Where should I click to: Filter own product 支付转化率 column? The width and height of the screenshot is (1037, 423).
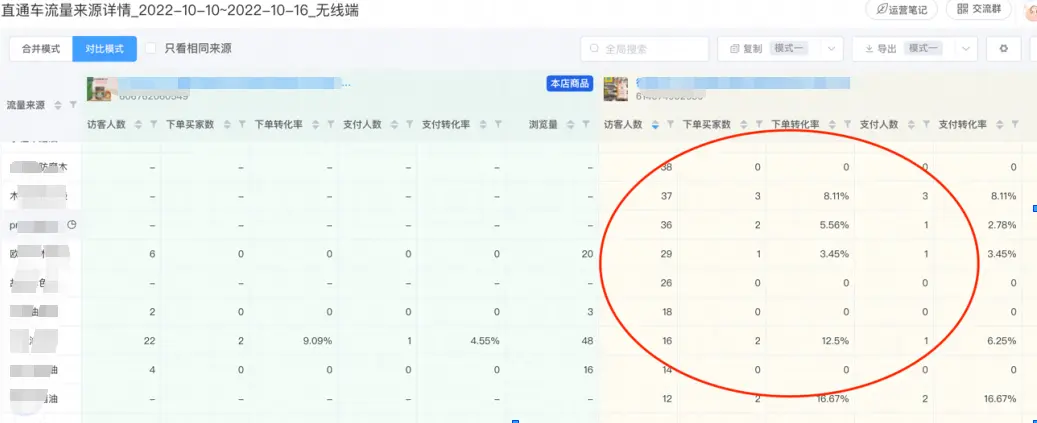coord(498,124)
